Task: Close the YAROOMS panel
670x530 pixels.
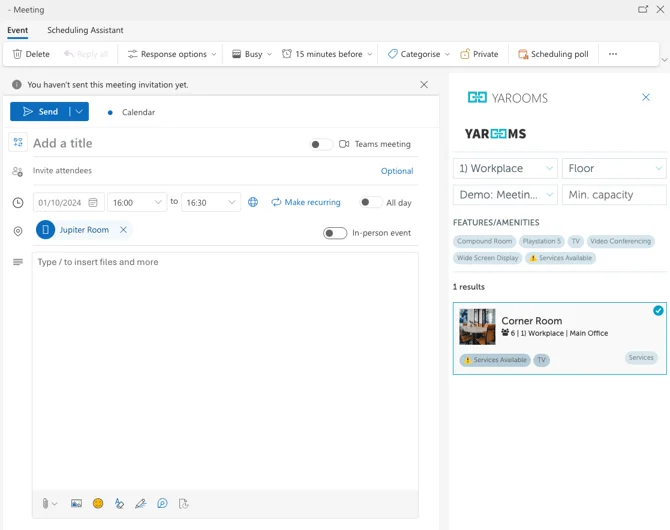Action: coord(646,97)
